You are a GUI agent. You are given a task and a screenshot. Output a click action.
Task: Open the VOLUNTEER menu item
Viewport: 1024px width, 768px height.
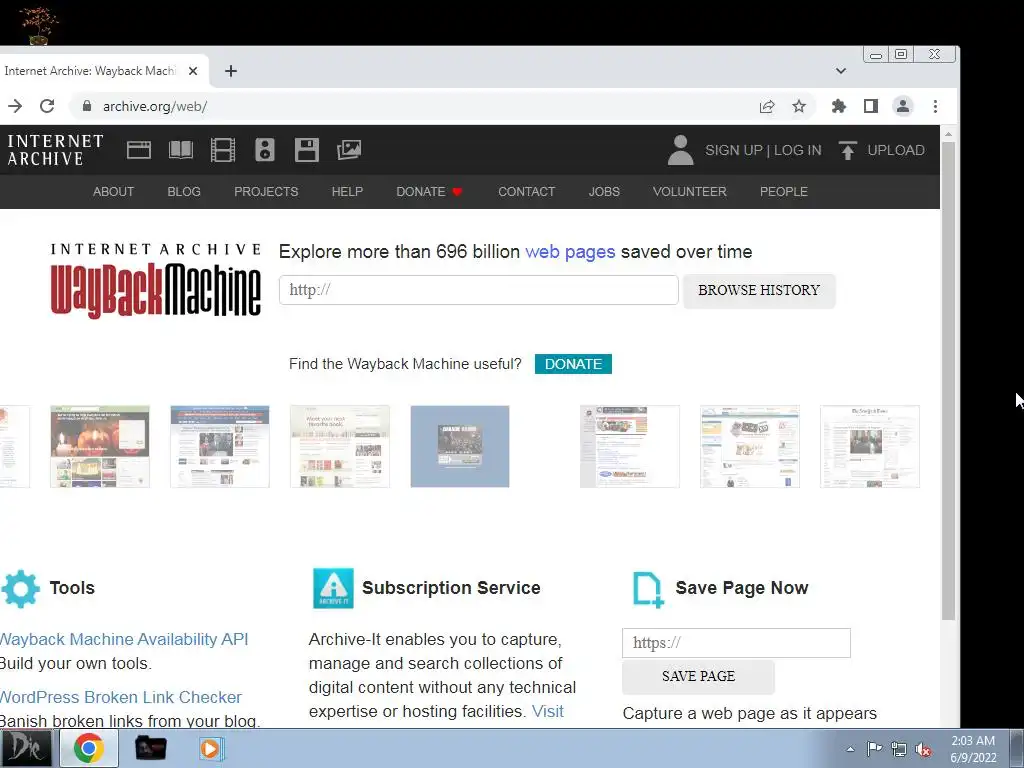point(690,191)
